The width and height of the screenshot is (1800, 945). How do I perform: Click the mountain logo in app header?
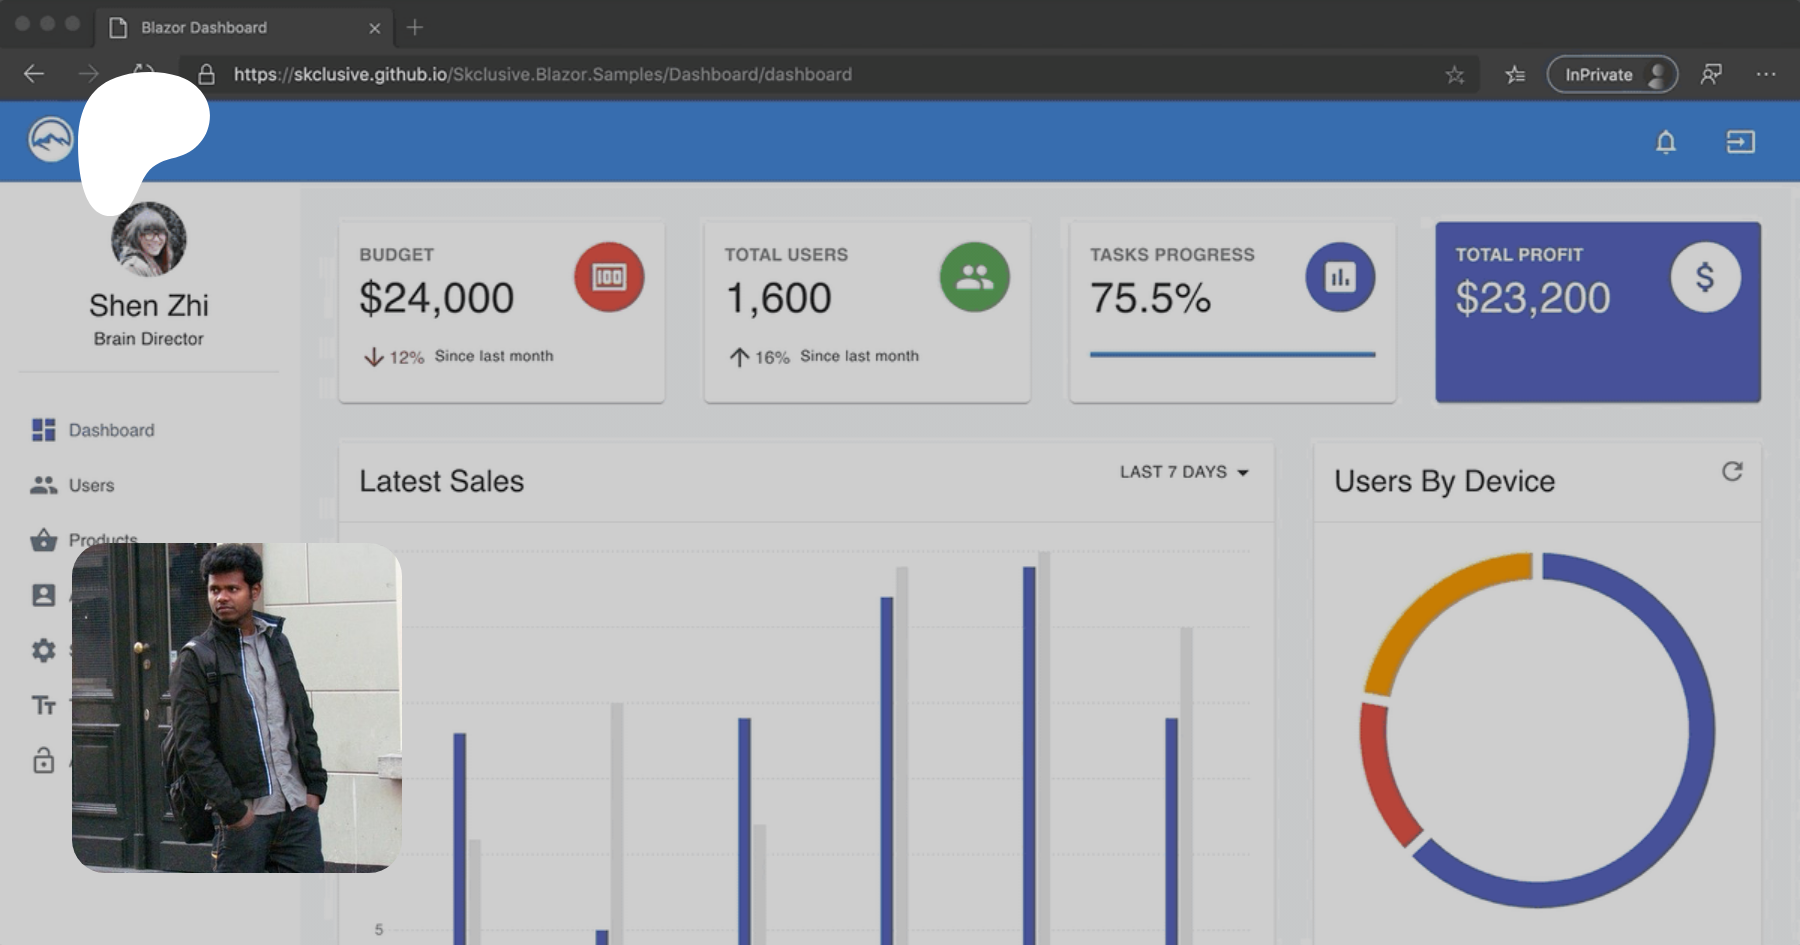tap(50, 140)
